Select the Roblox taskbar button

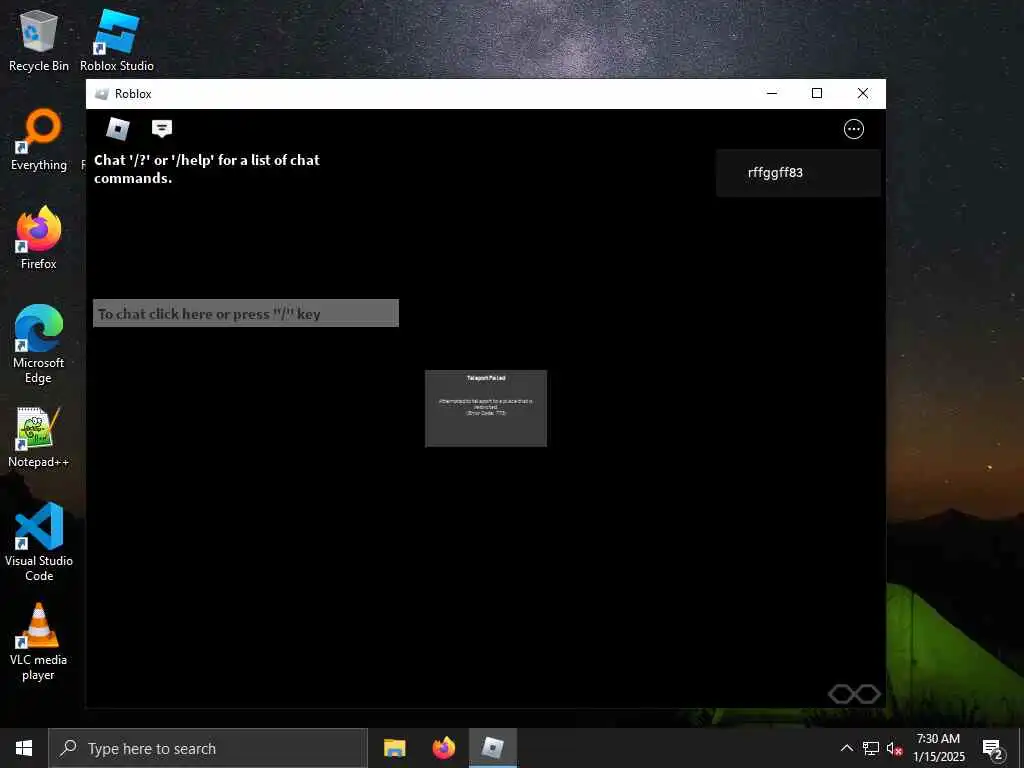click(493, 748)
